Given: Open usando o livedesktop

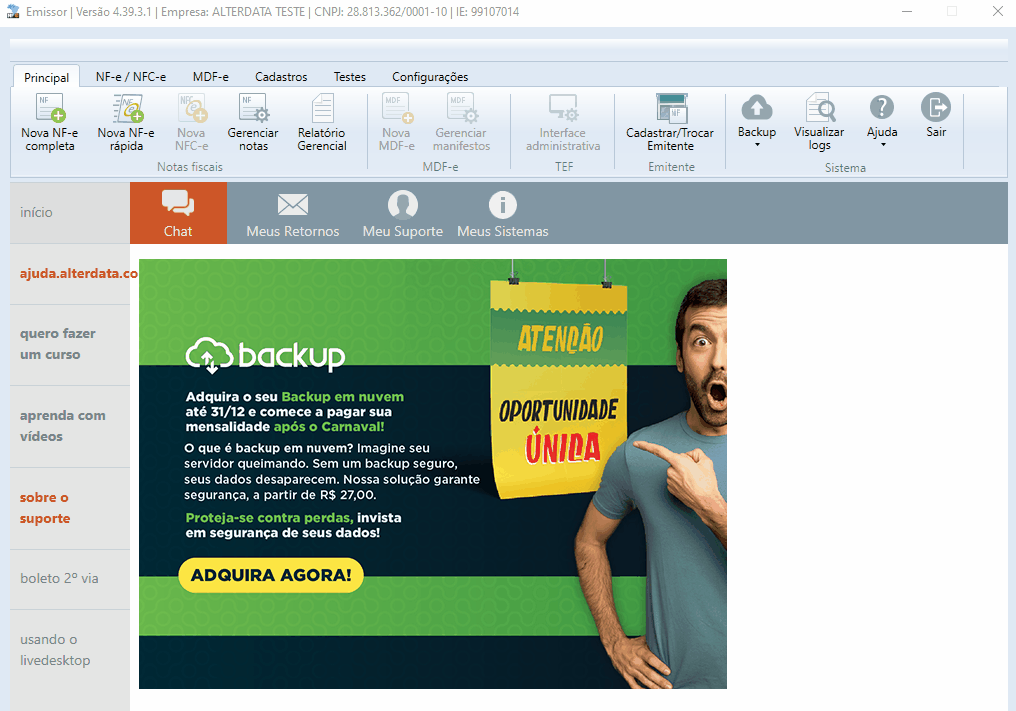Looking at the screenshot, I should pos(70,650).
